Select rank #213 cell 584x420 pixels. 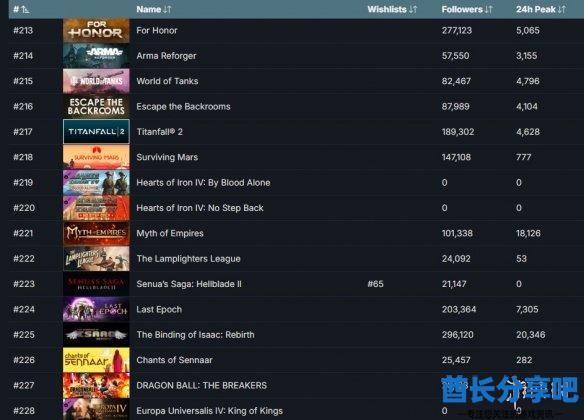click(x=23, y=31)
